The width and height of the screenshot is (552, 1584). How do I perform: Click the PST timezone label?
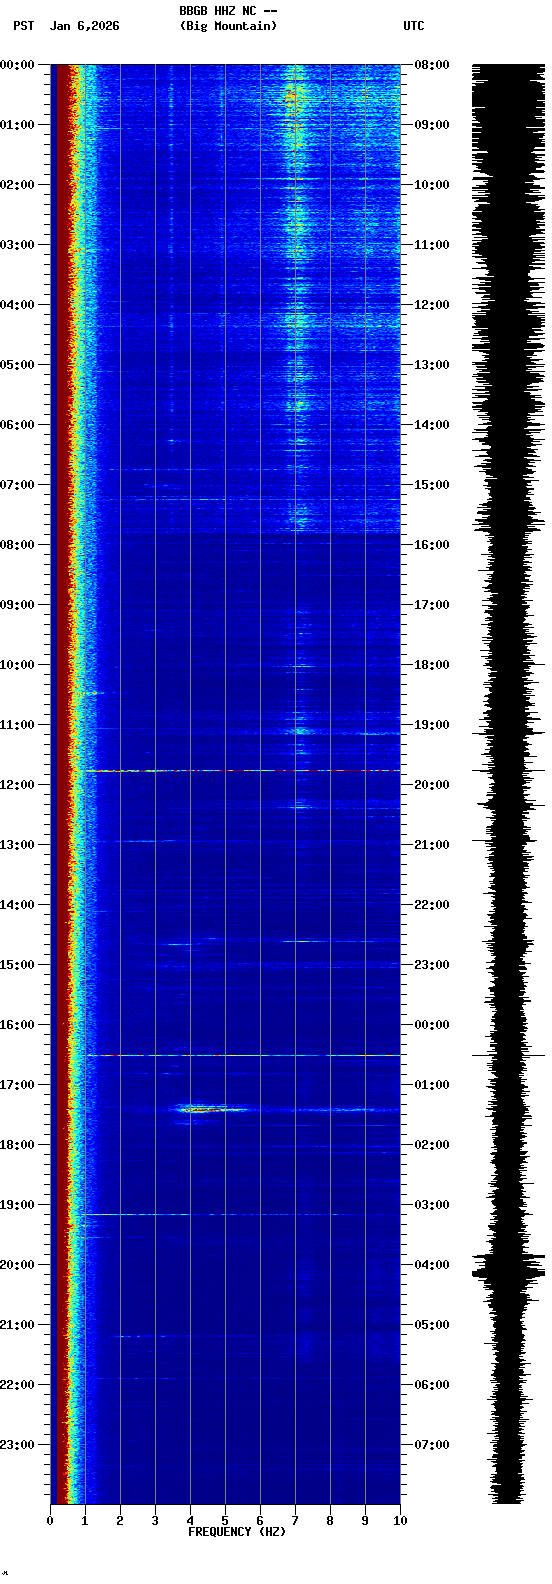[x=23, y=26]
